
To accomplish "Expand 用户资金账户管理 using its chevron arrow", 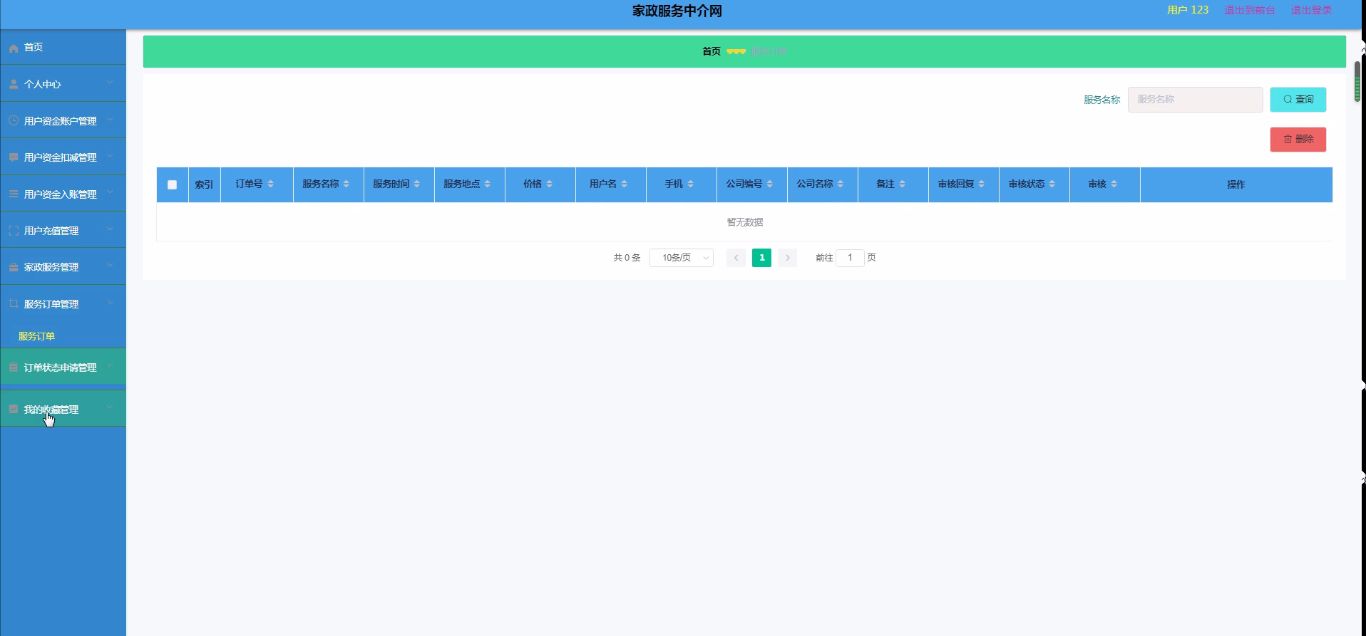I will pyautogui.click(x=110, y=120).
